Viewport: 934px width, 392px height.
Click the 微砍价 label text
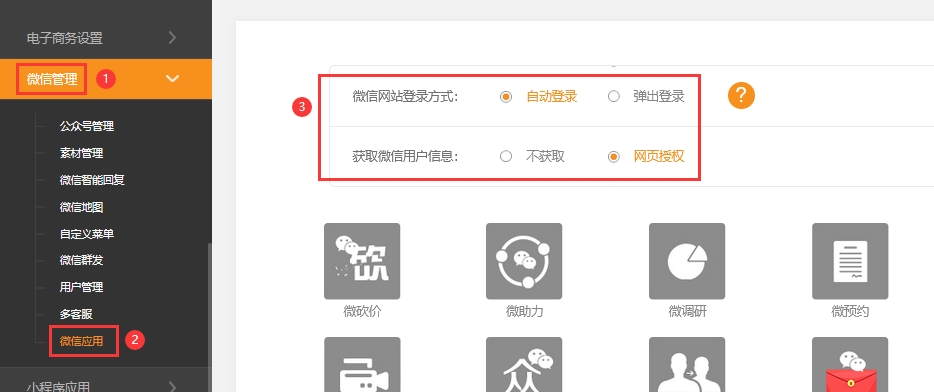click(362, 311)
